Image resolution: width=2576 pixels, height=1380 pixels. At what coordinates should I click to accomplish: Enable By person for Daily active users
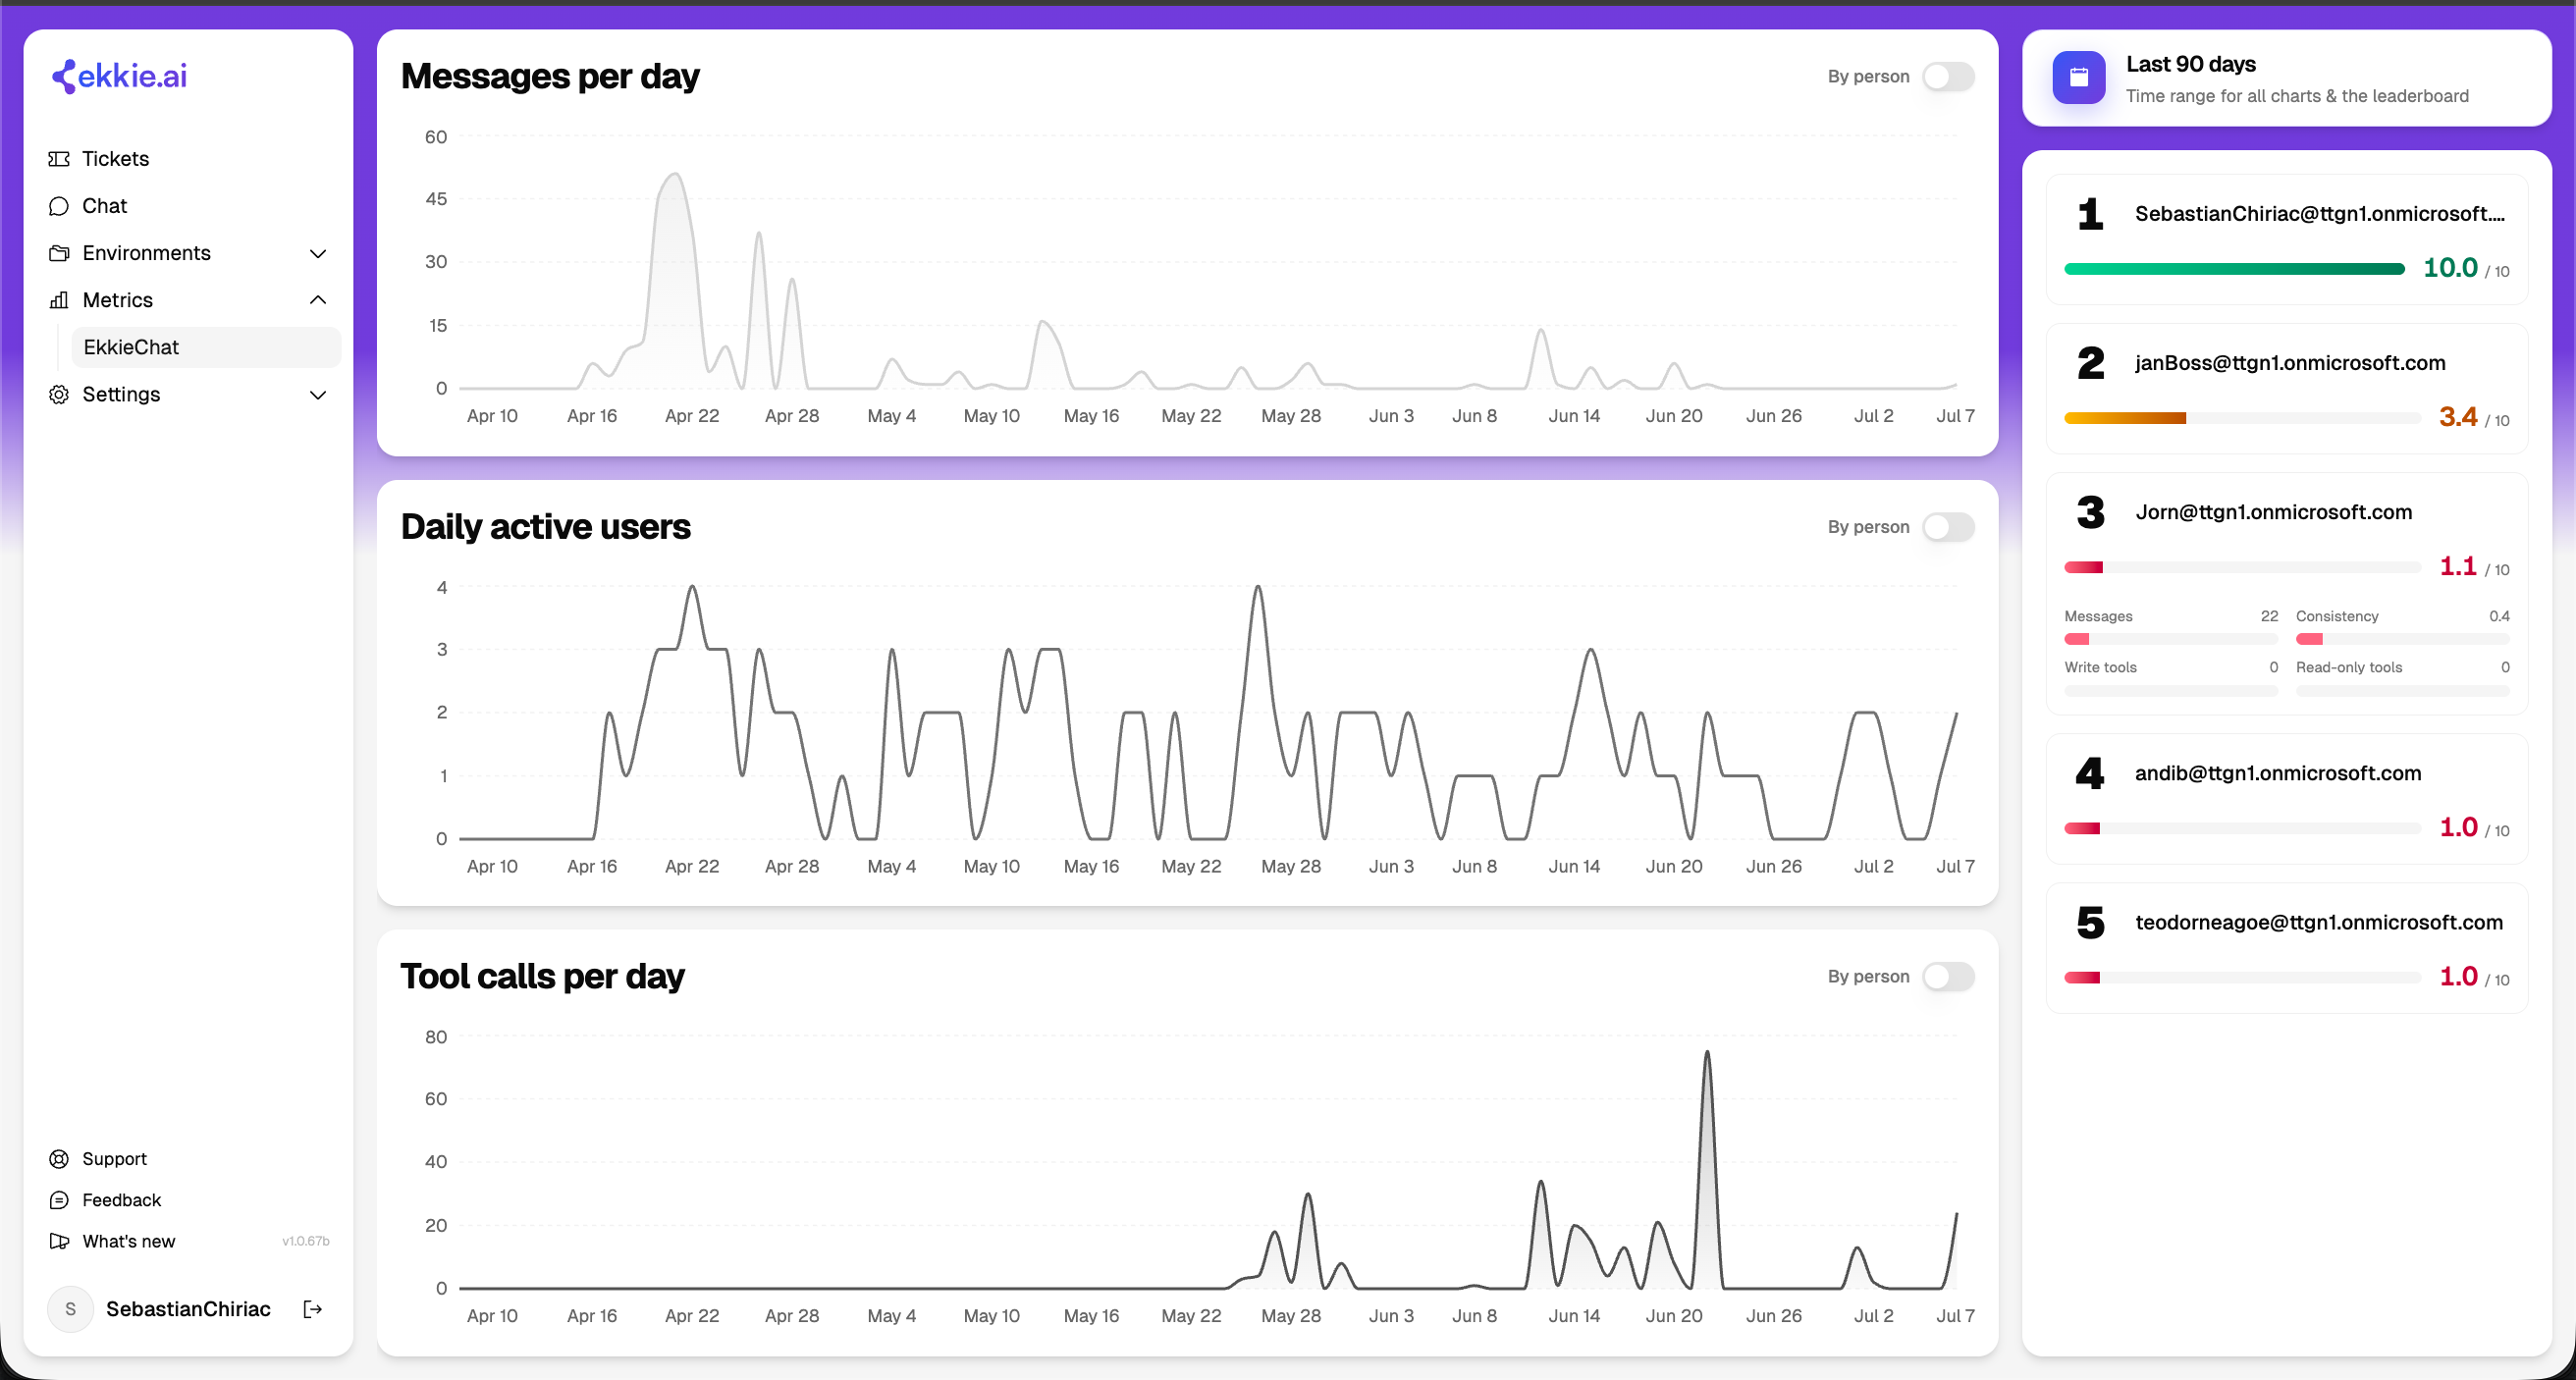point(1948,527)
